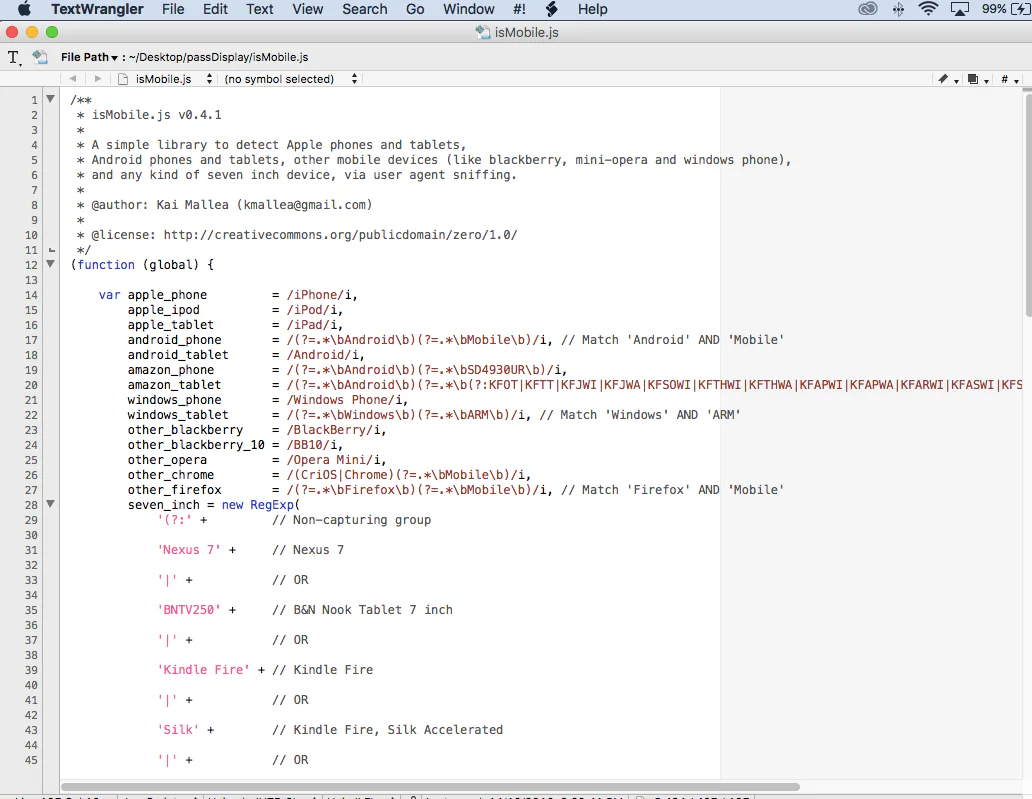This screenshot has height=799, width=1032.
Task: Click 'isMobile.js v0.4.1' on line 2
Action: pos(157,115)
